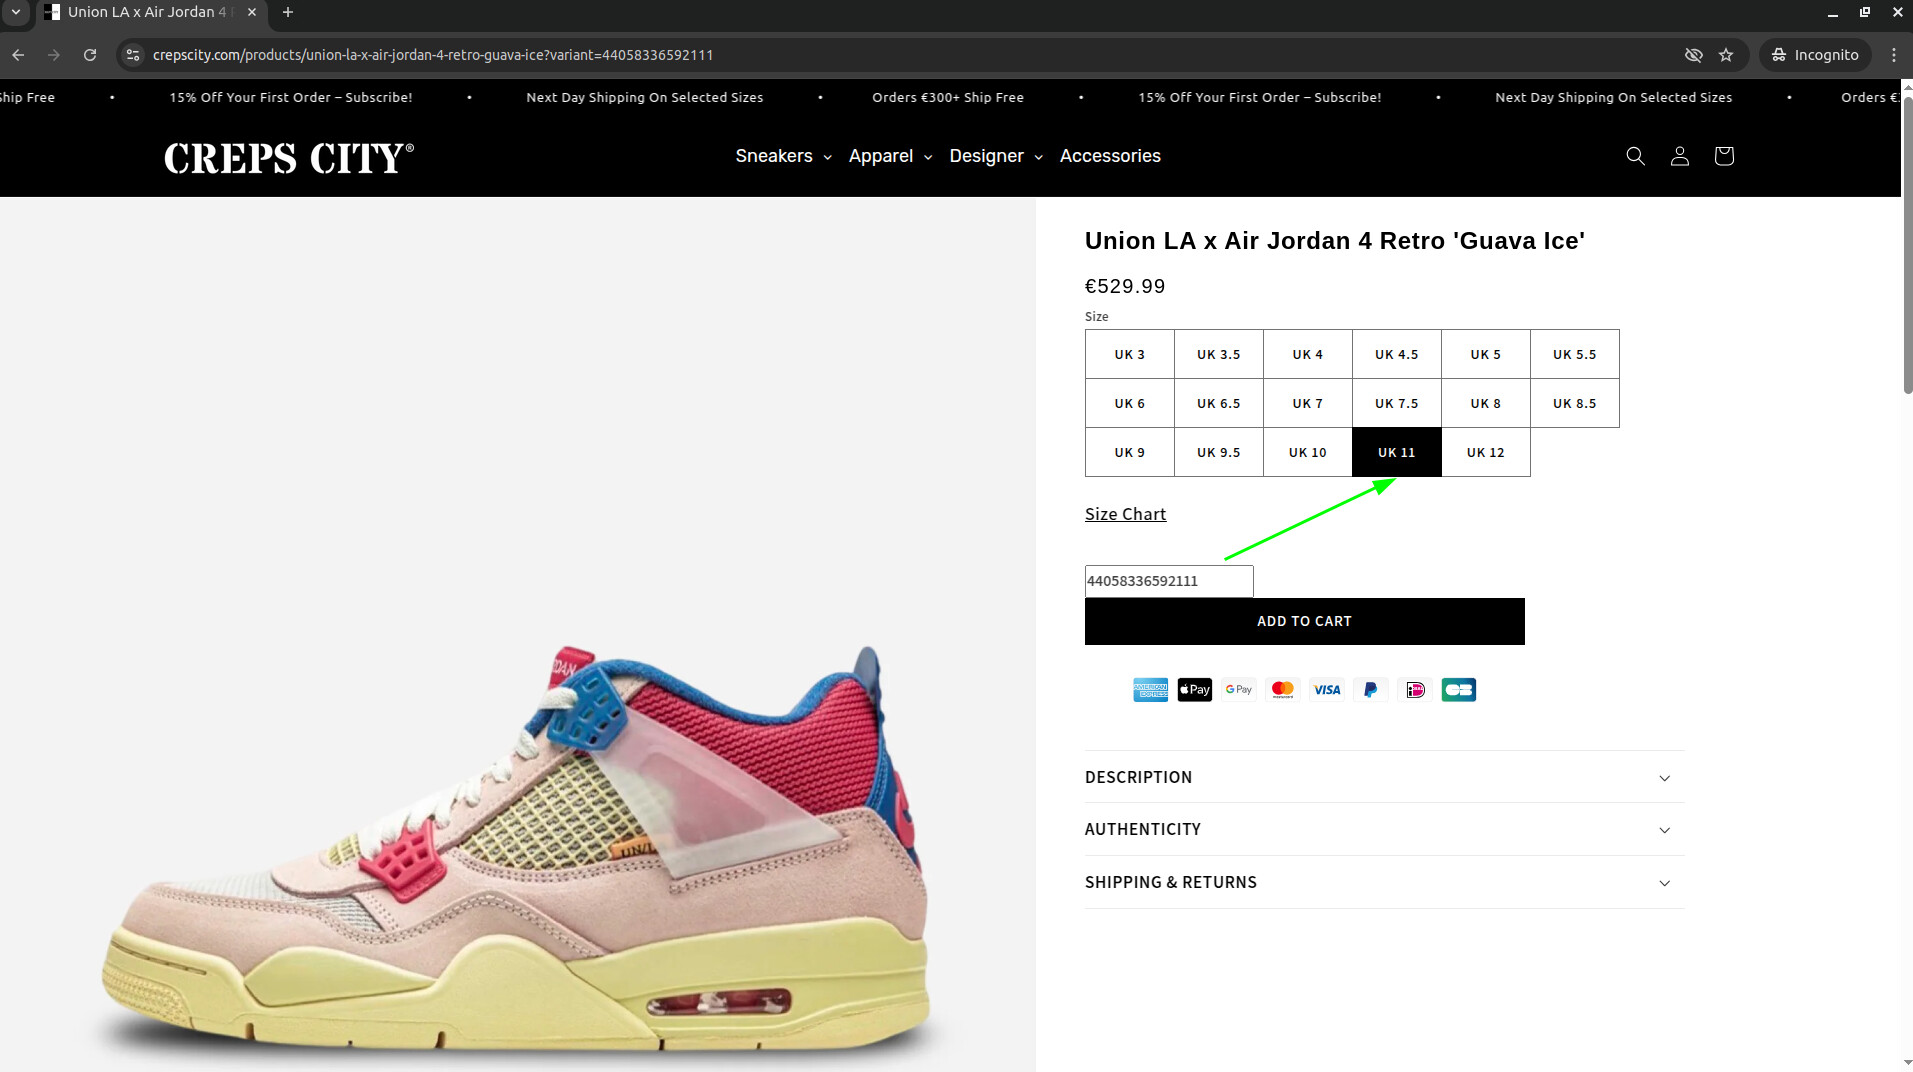Select size UK 9.5
The image size is (1913, 1072).
click(x=1218, y=452)
